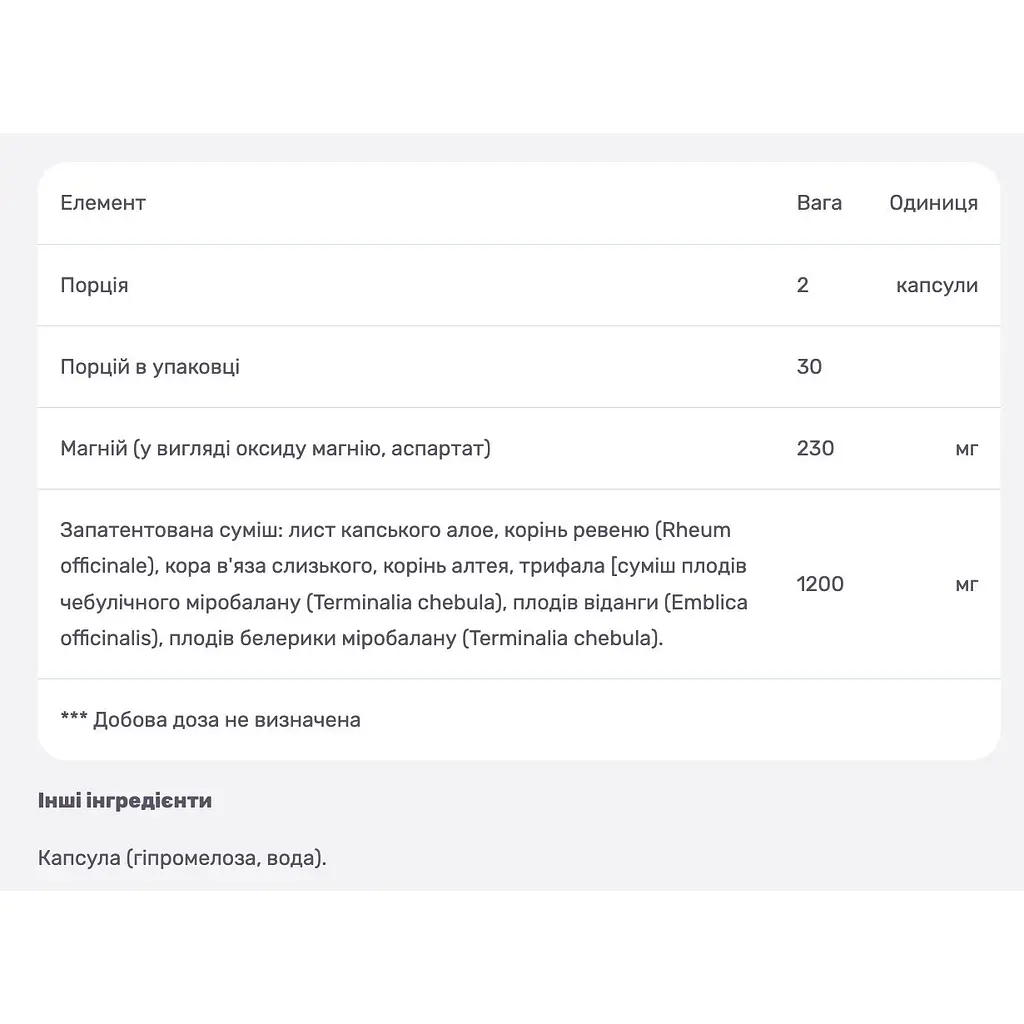Select the 'Магній' ingredient row text
The height and width of the screenshot is (1024, 1024).
[275, 449]
